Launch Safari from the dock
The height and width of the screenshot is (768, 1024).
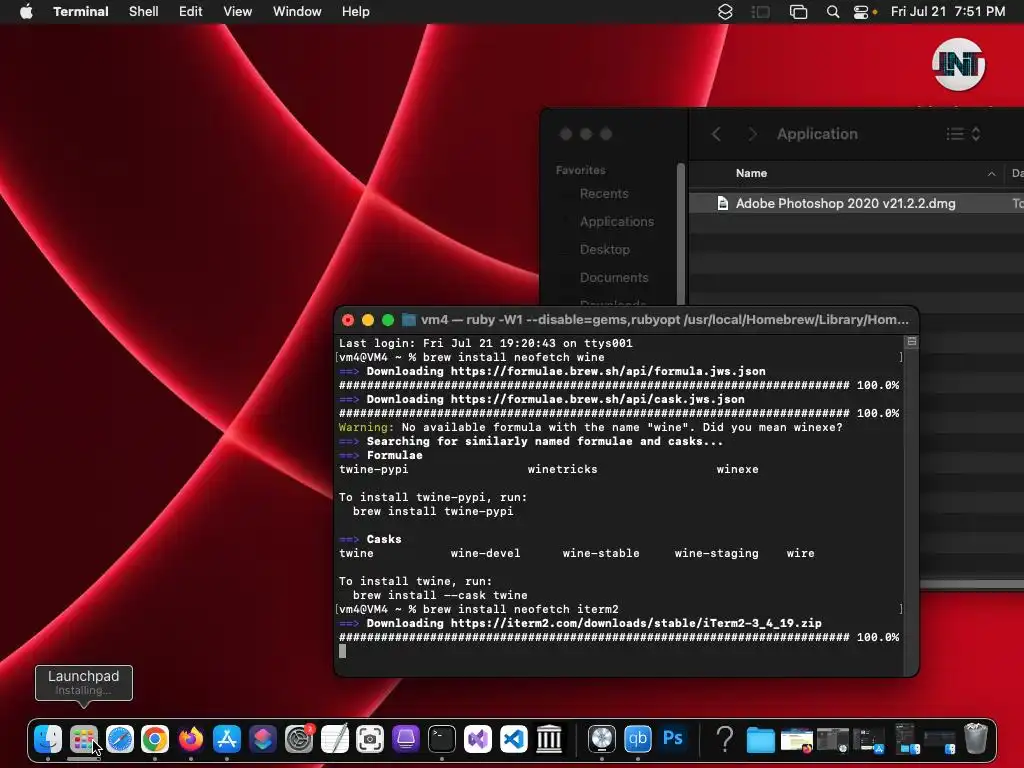click(x=120, y=739)
